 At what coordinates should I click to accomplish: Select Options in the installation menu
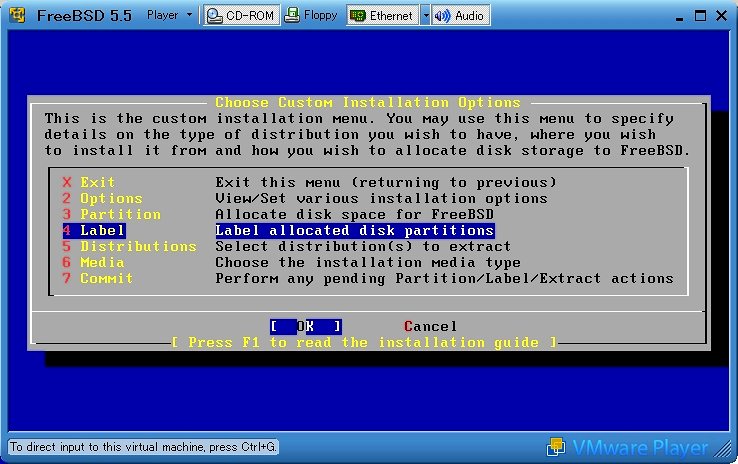[111, 198]
